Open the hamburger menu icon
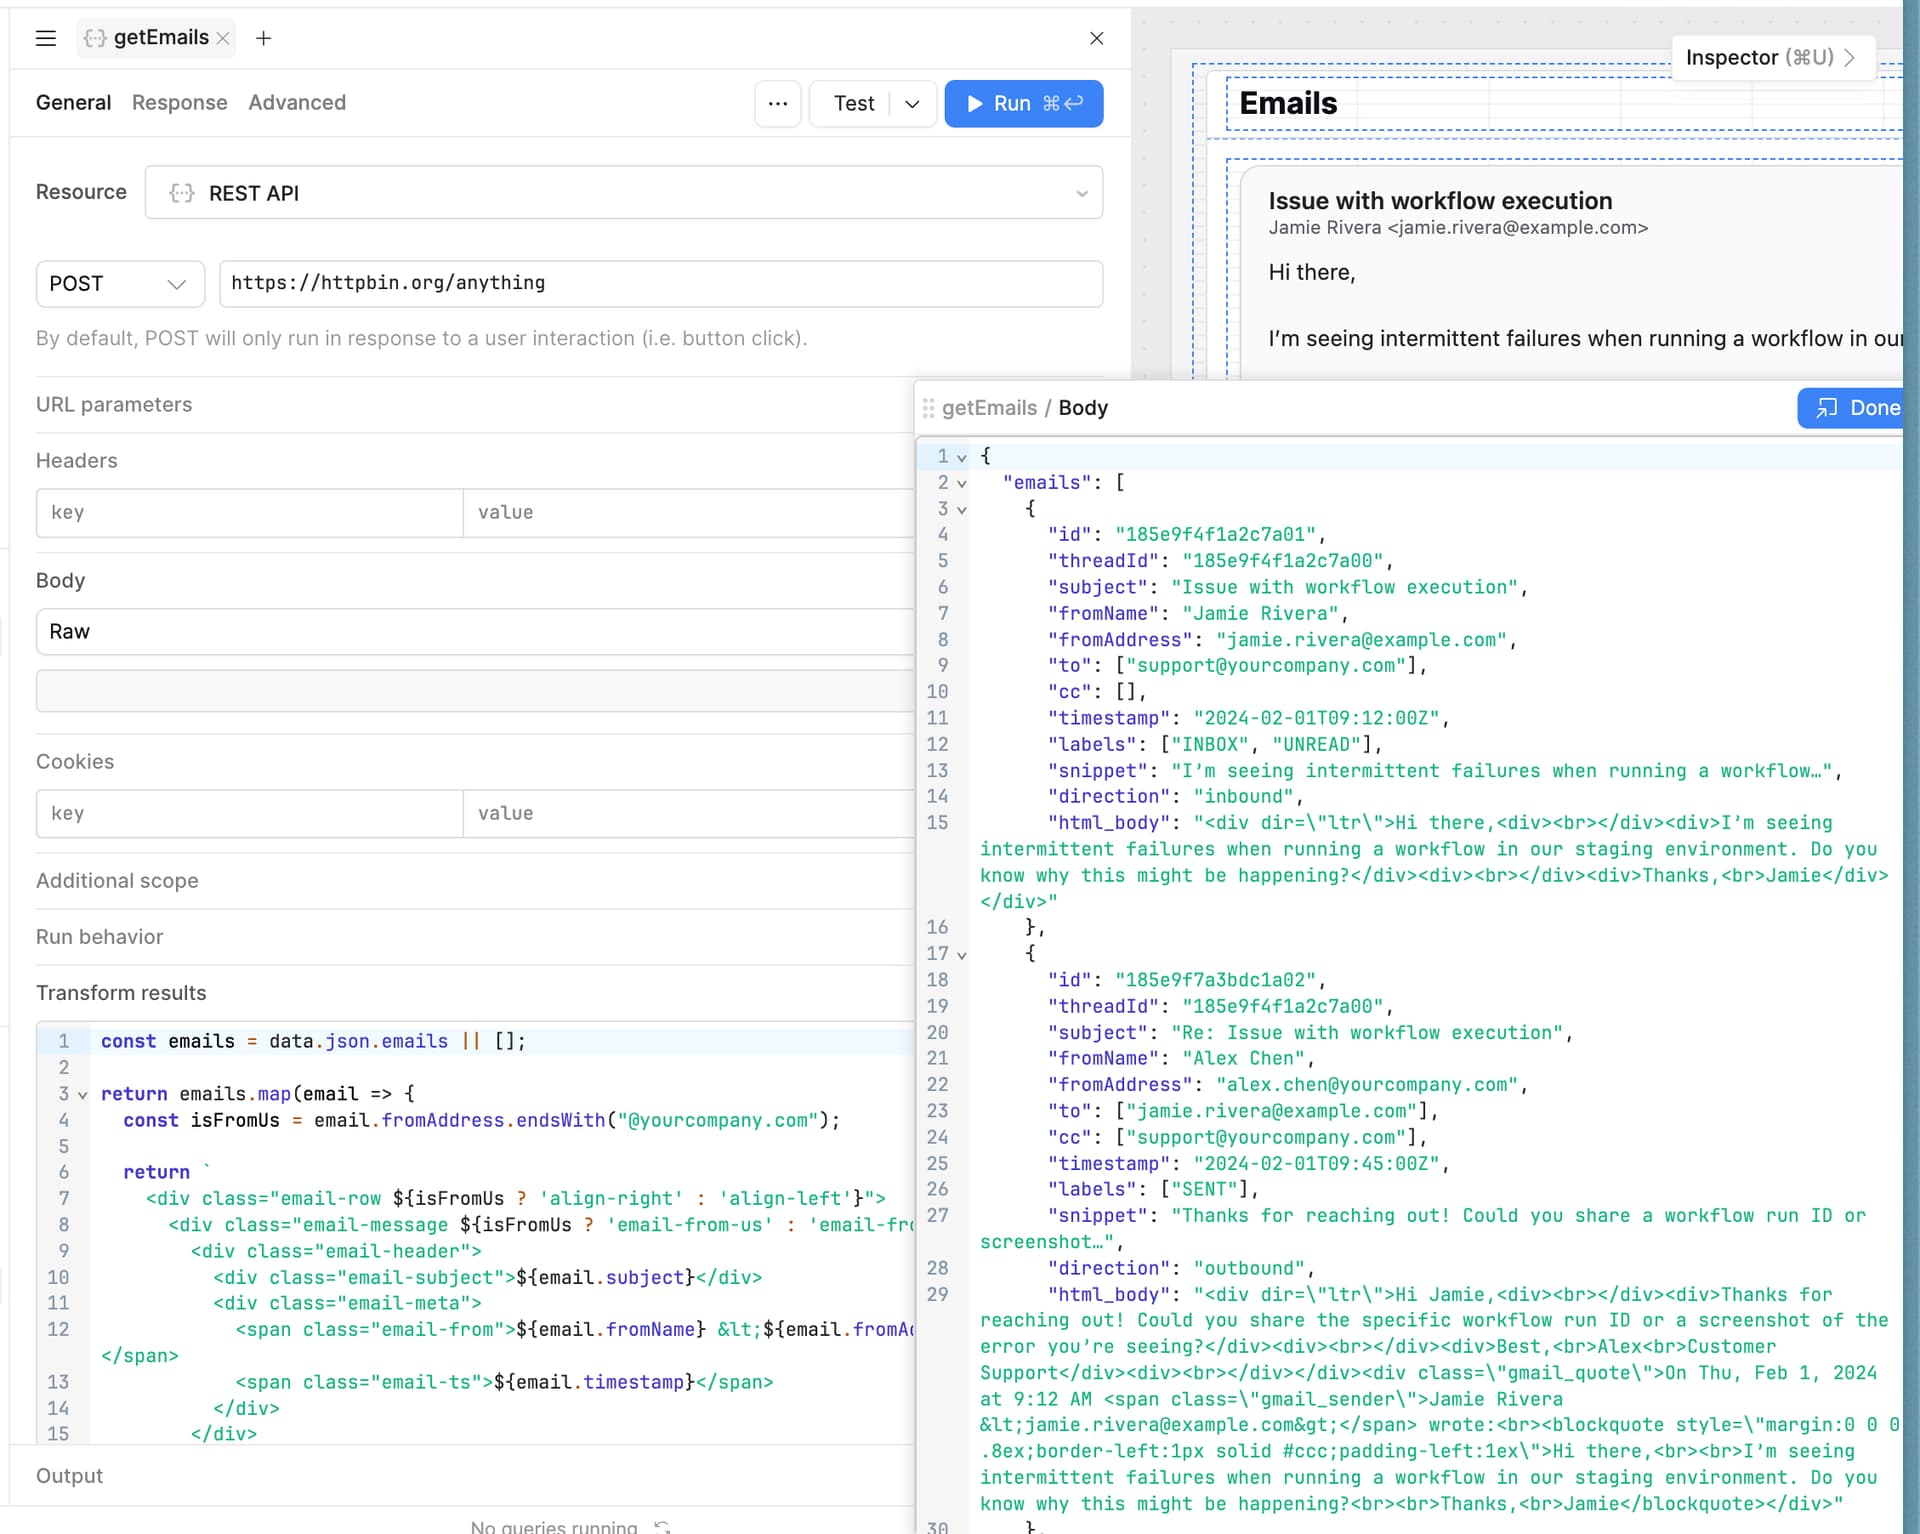The width and height of the screenshot is (1920, 1534). (x=45, y=38)
